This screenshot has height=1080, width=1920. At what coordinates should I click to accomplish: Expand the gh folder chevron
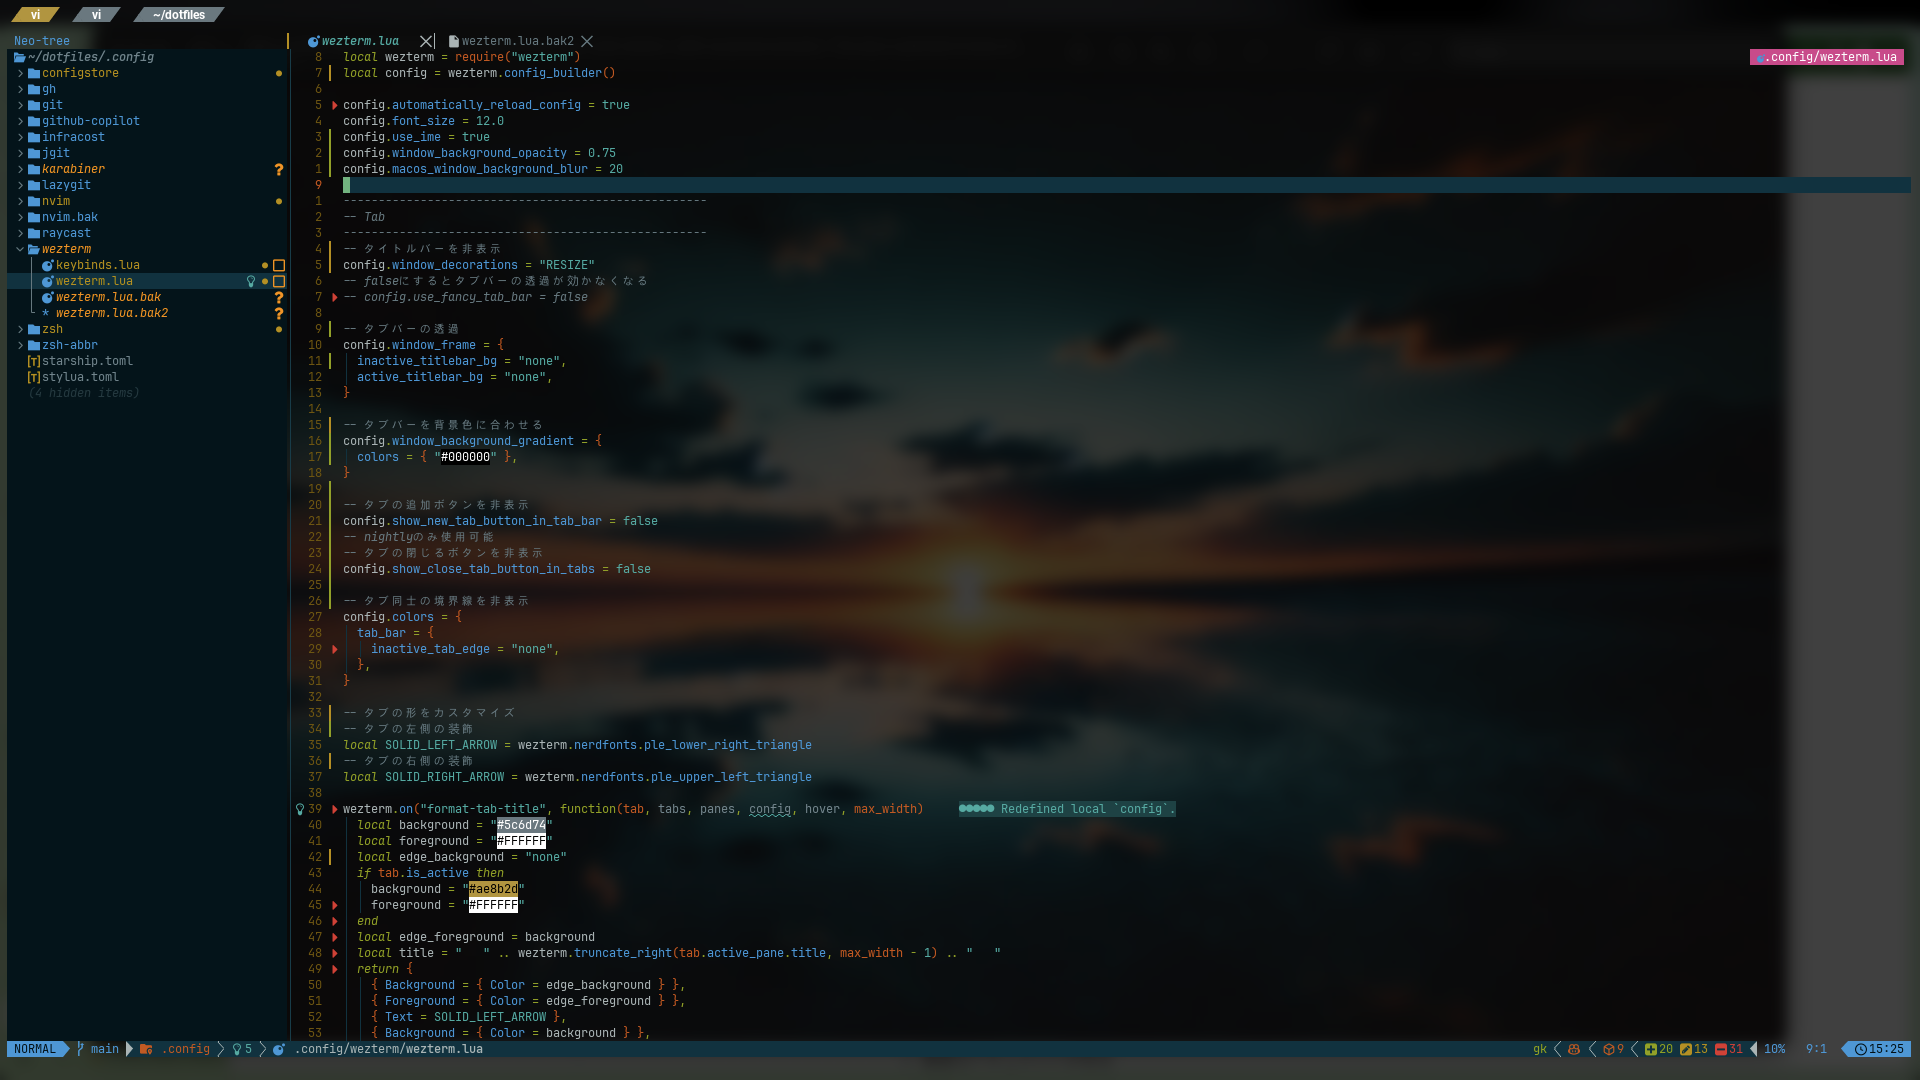click(20, 89)
